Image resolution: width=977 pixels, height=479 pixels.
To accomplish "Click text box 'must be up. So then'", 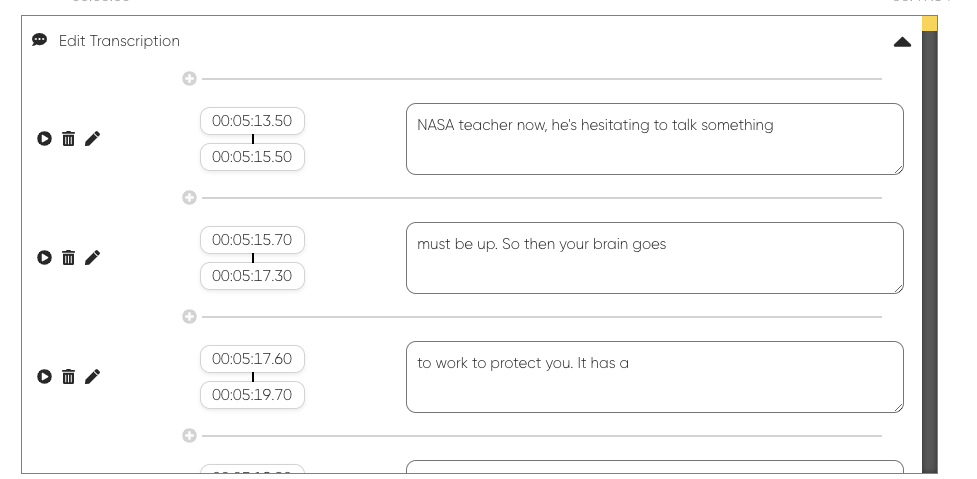I will coord(654,258).
